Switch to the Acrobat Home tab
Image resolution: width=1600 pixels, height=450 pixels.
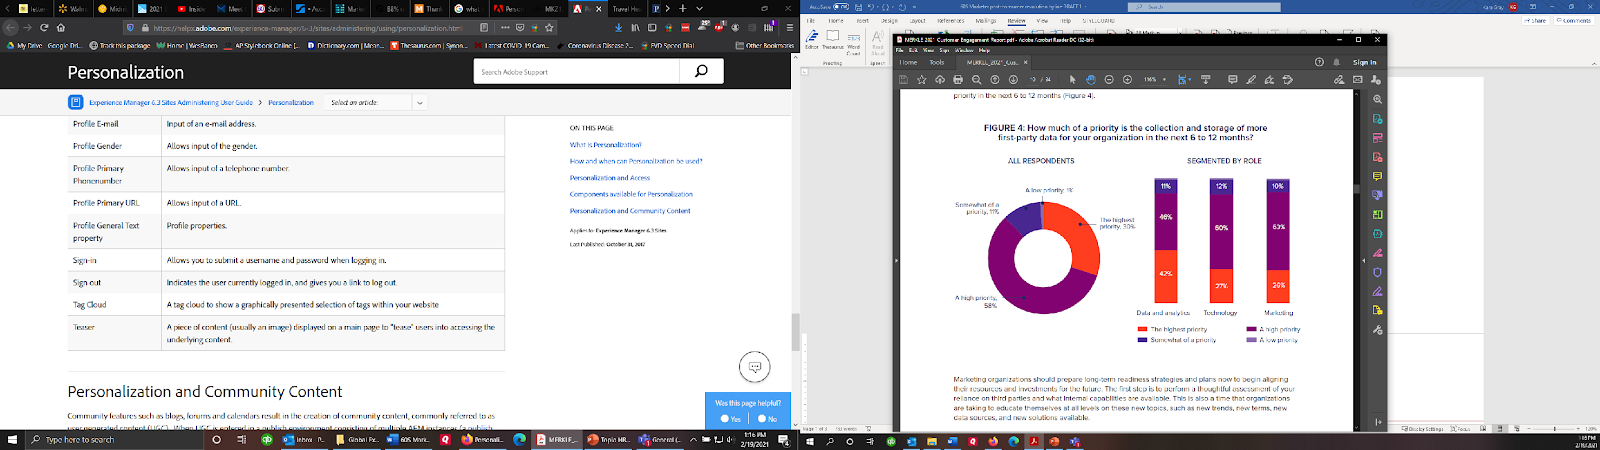[908, 62]
